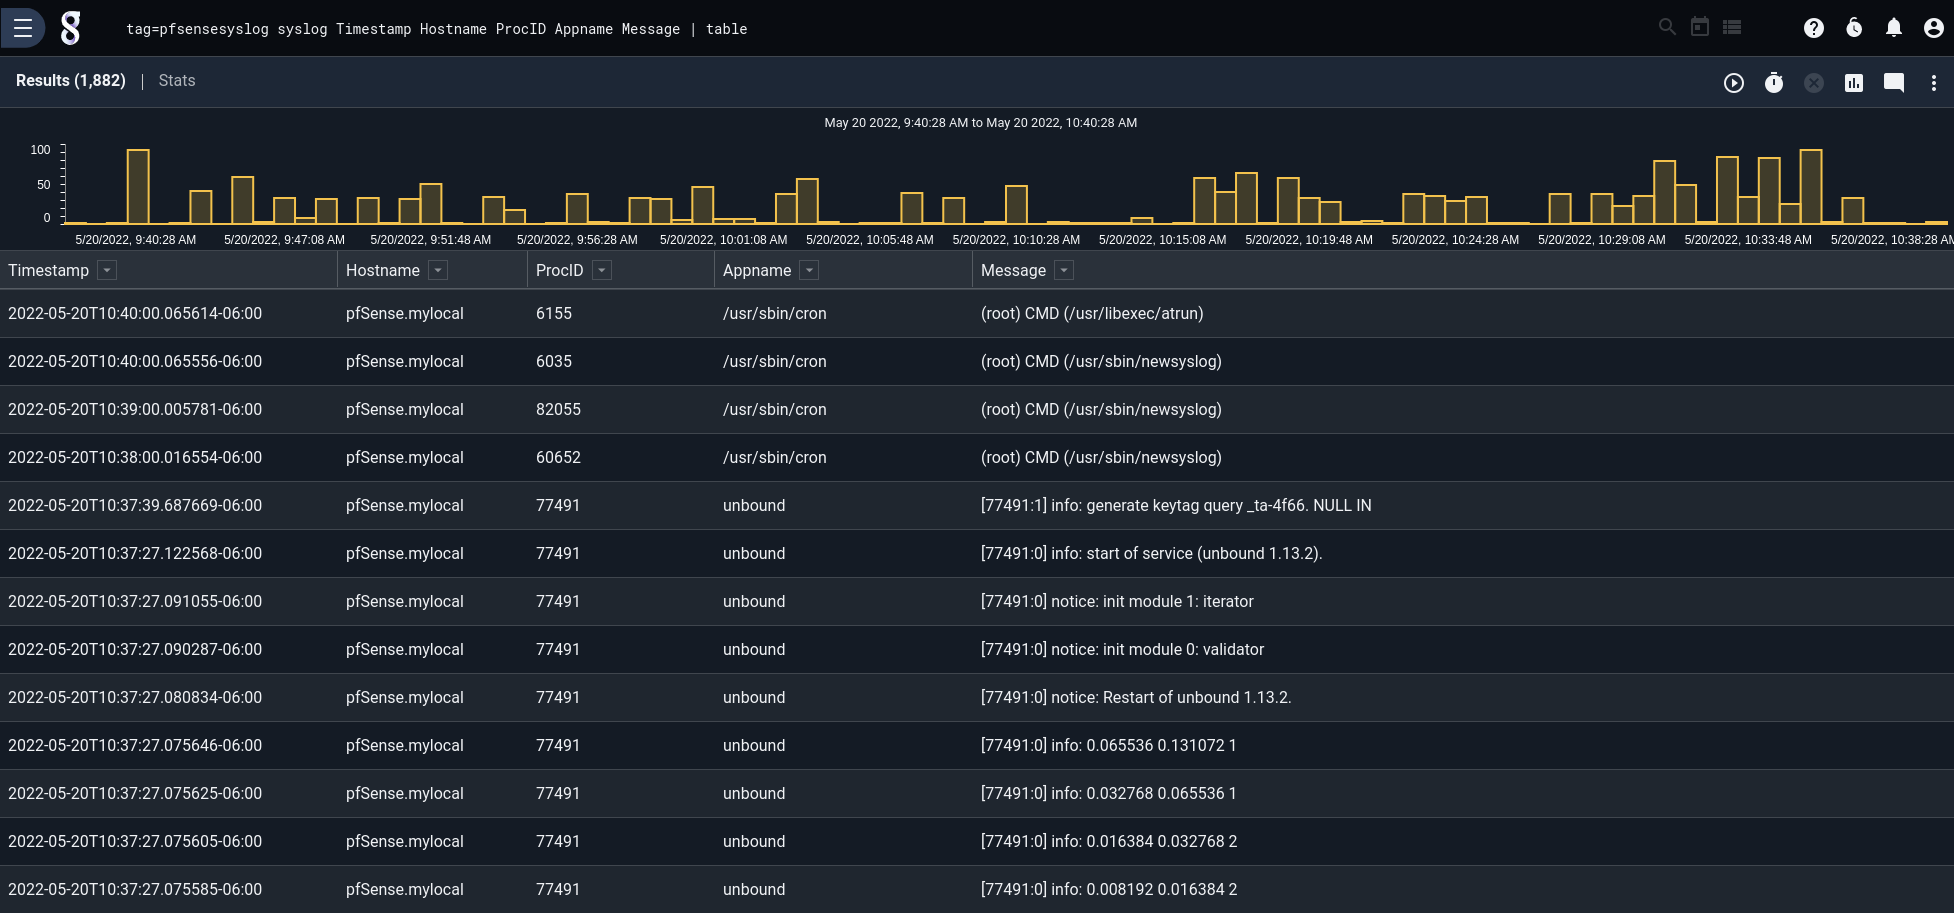The image size is (1954, 913).
Task: Click the search magnifier icon
Action: (x=1667, y=27)
